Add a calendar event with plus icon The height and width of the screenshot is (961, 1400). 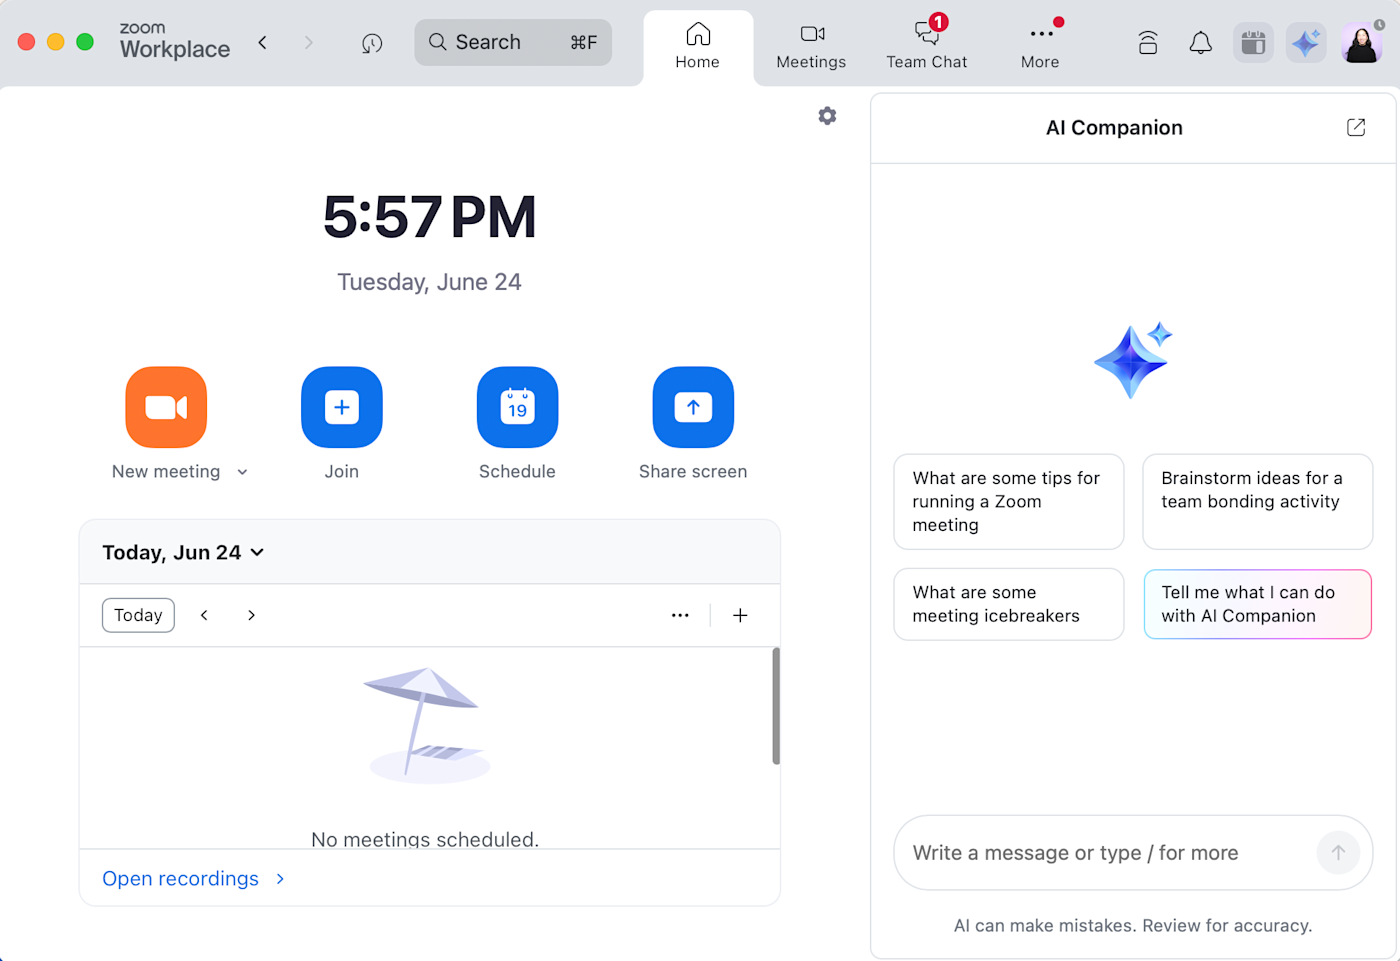click(740, 615)
